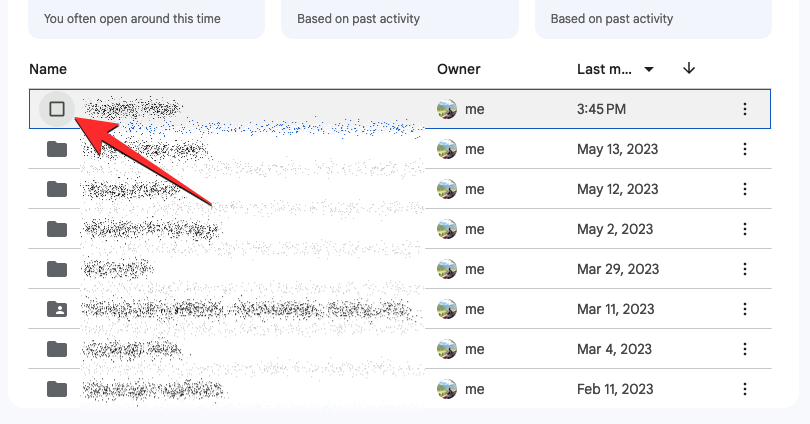Image resolution: width=810 pixels, height=424 pixels.
Task: Open more options for Mar 11, 2023 folder
Action: pyautogui.click(x=745, y=309)
